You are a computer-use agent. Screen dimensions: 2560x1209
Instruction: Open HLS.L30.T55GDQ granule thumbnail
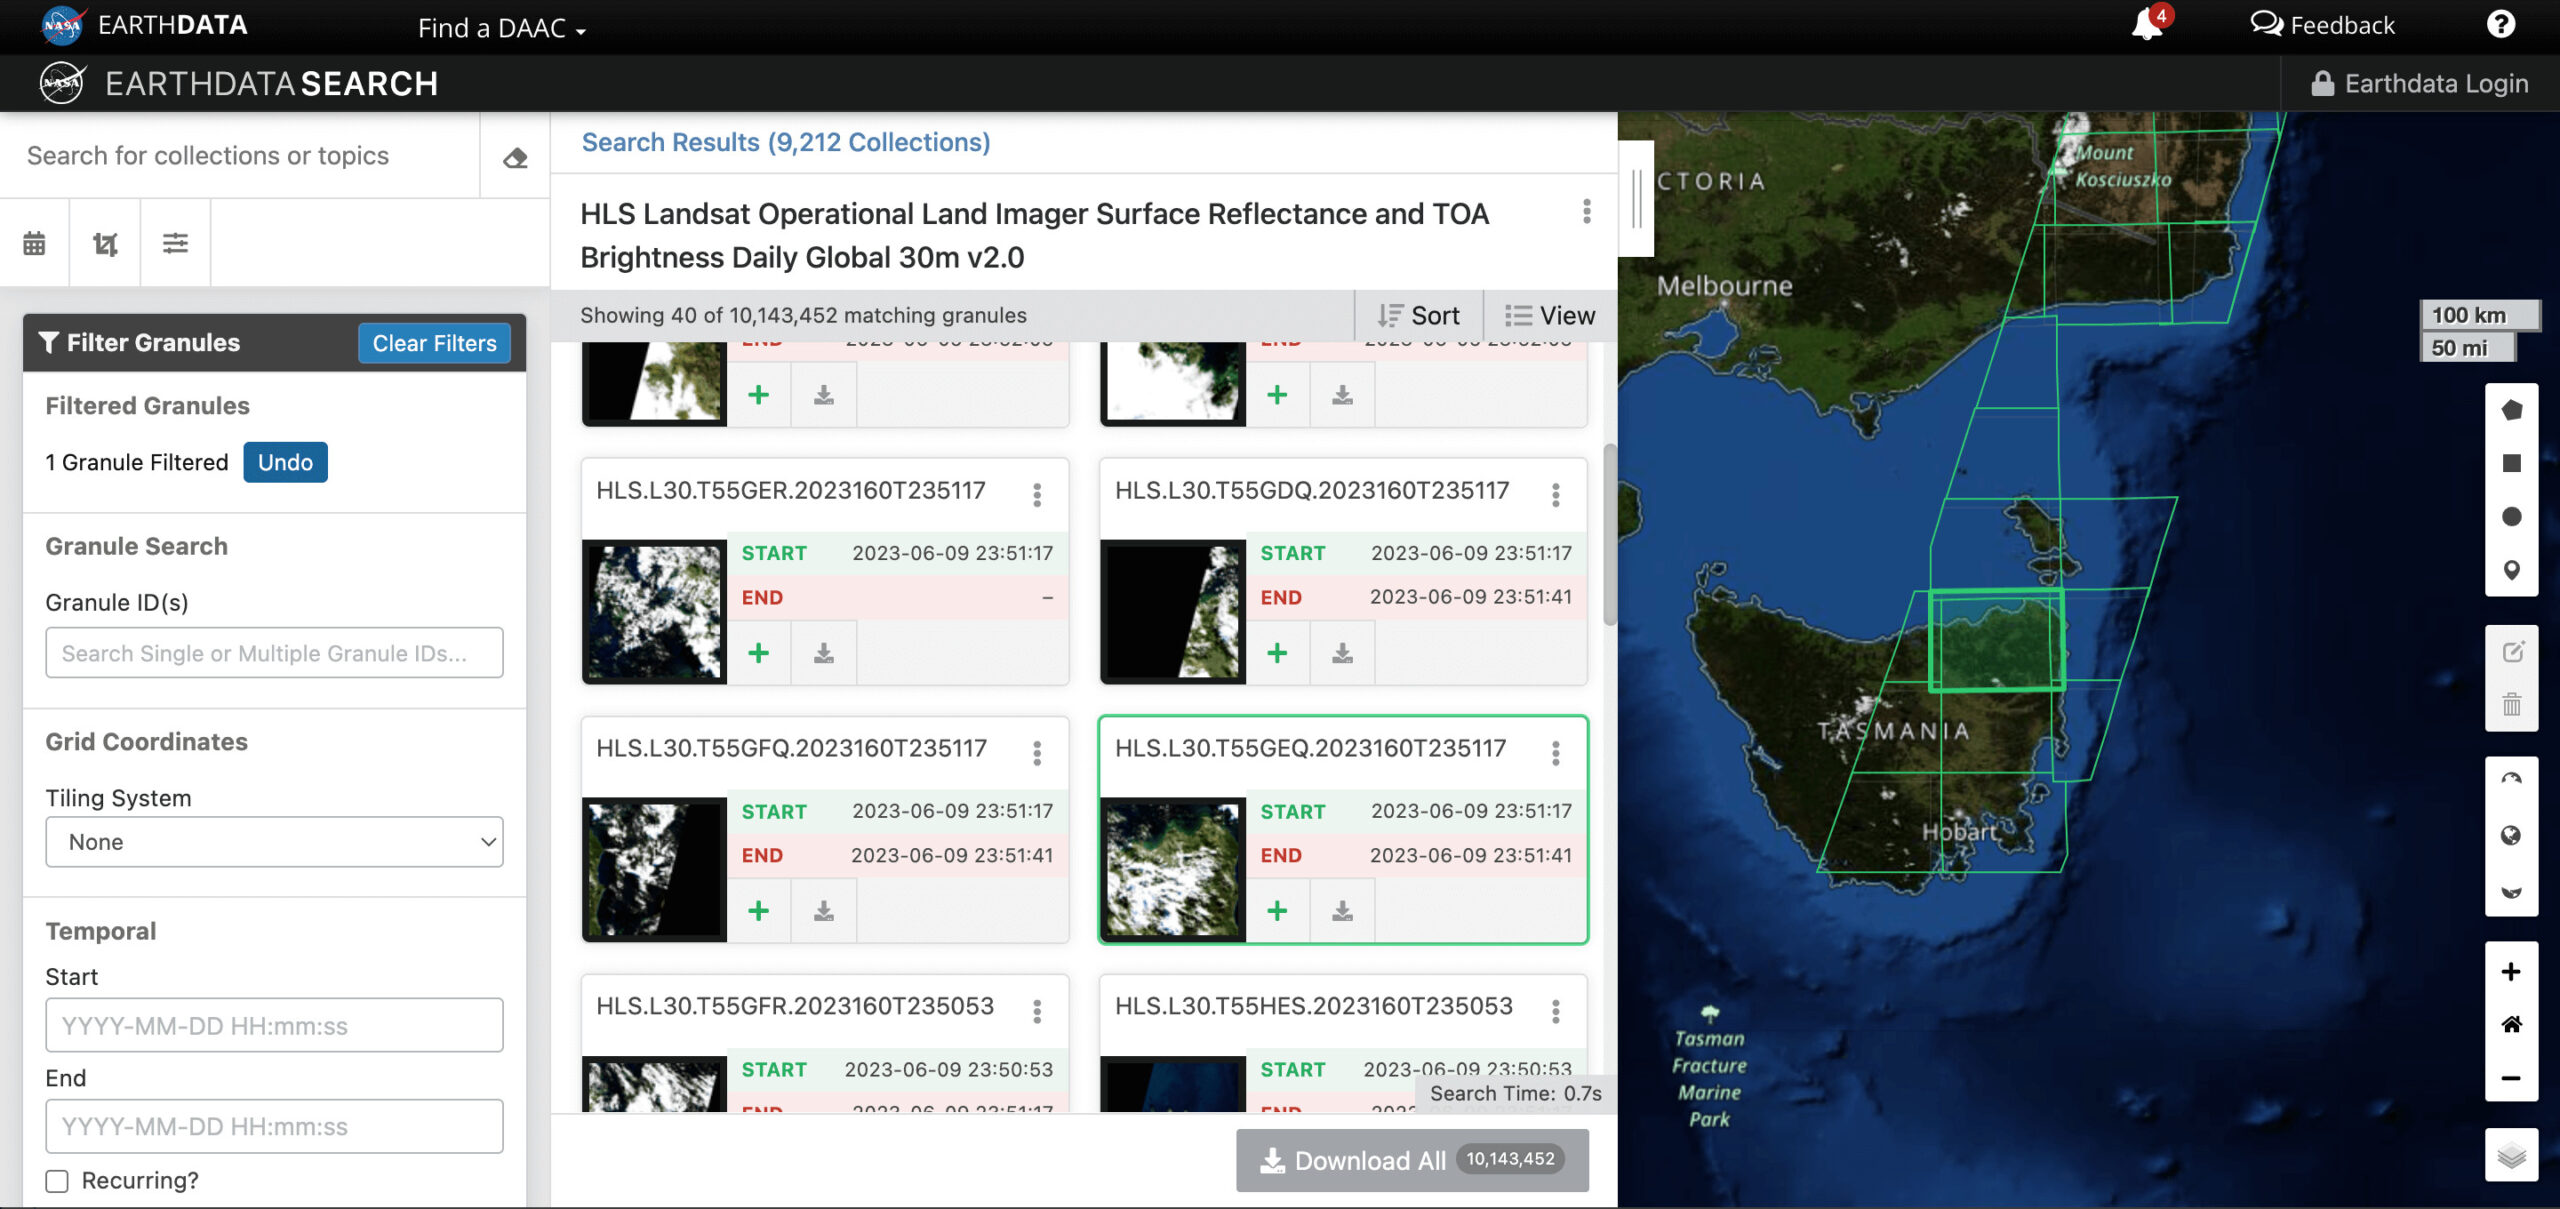click(1173, 612)
